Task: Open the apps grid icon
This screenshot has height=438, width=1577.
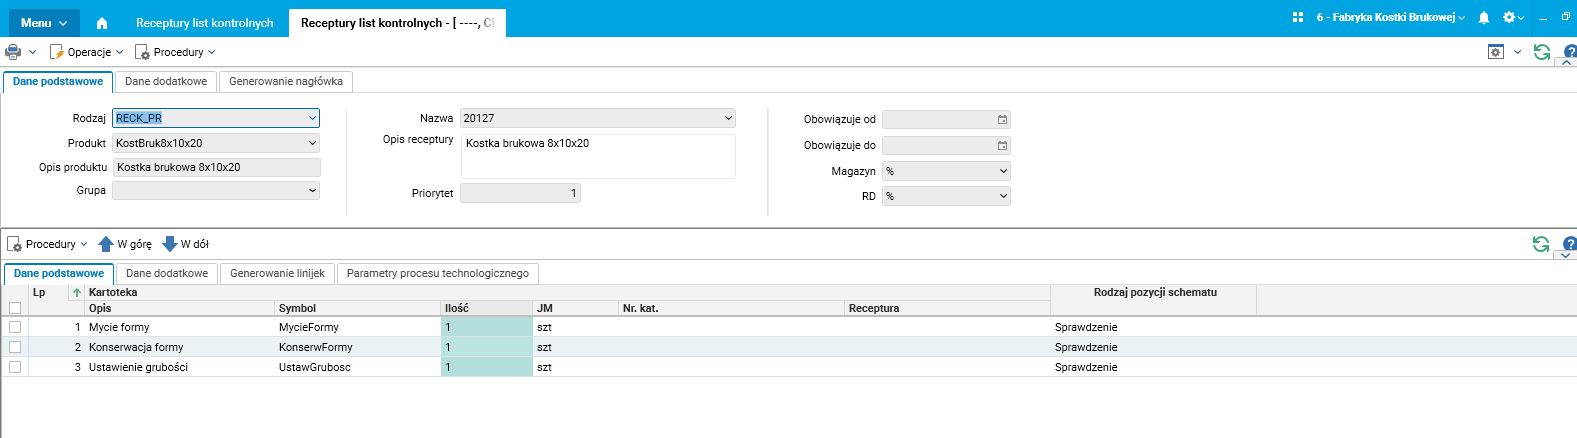Action: coord(1298,17)
